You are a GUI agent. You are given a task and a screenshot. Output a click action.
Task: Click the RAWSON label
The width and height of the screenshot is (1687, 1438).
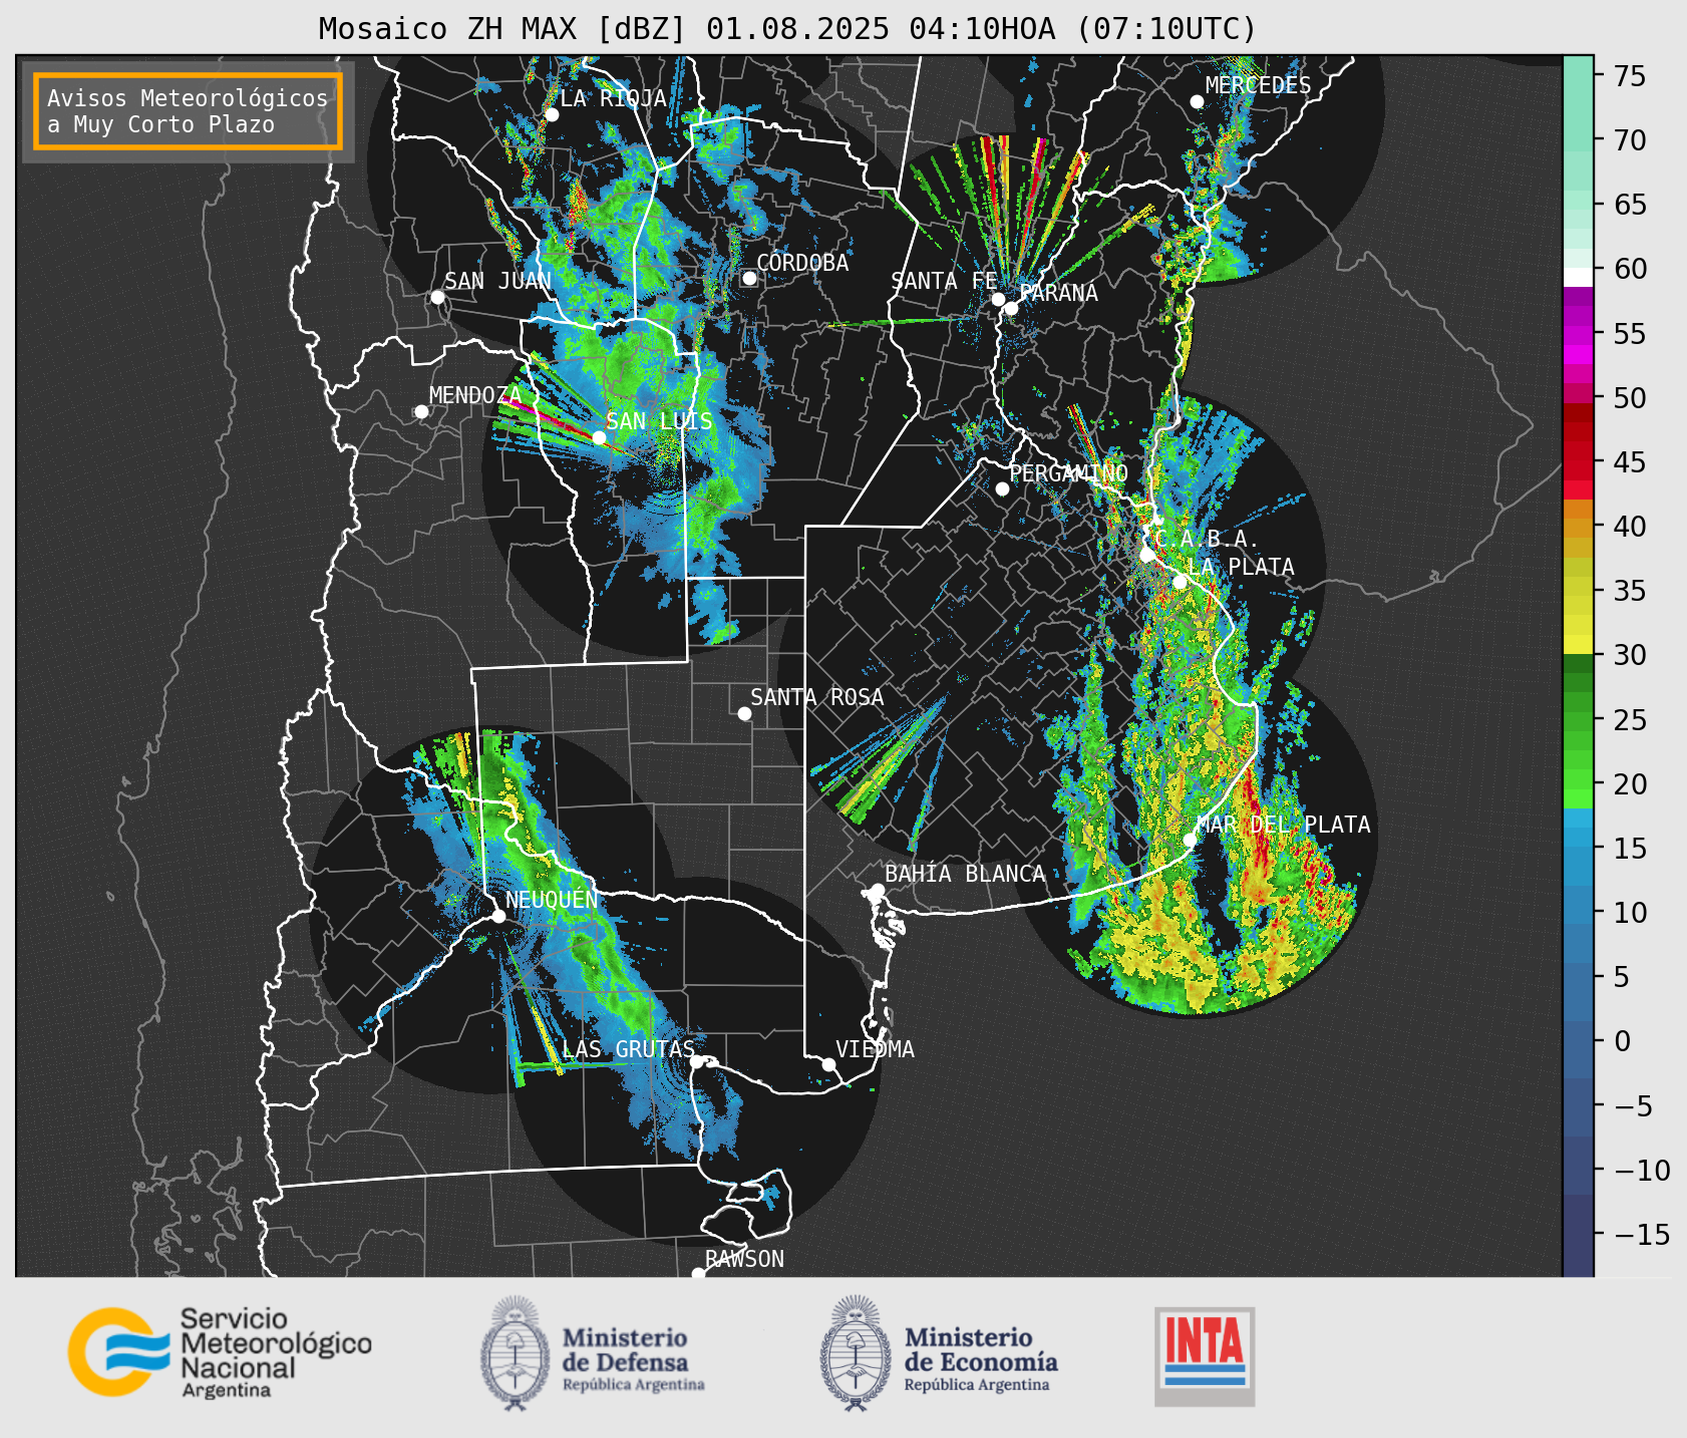coord(744,1259)
